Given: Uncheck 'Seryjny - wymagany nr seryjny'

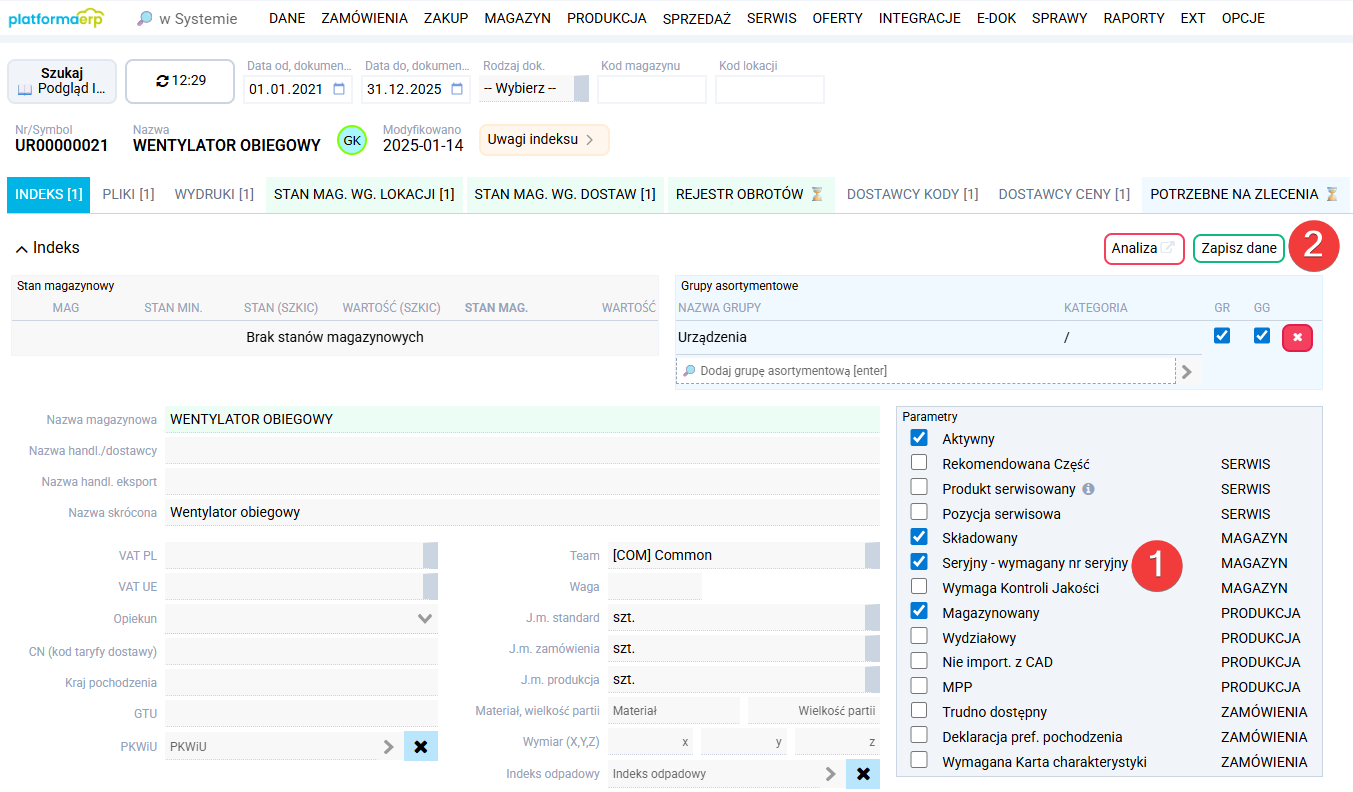Looking at the screenshot, I should click(x=917, y=561).
